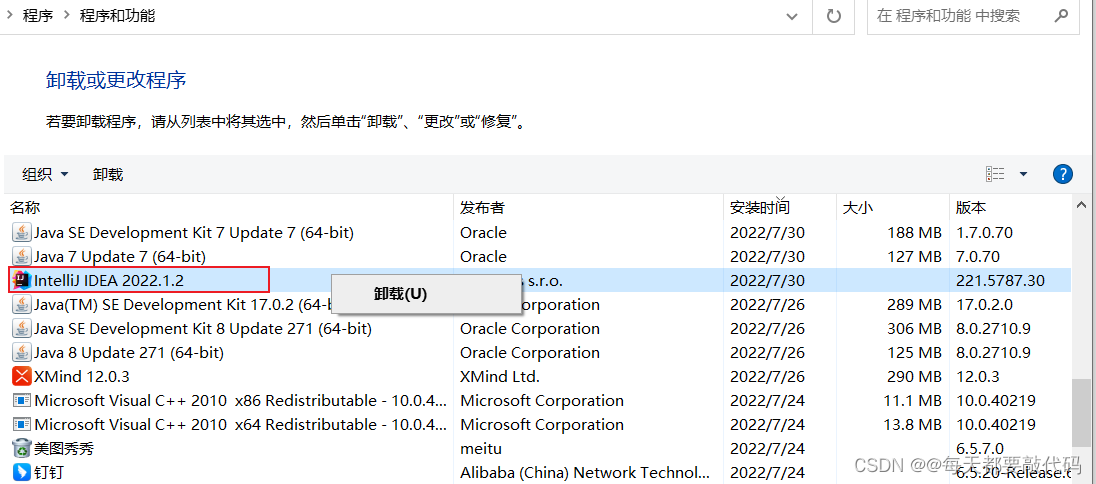Open the help question mark icon
Image resolution: width=1096 pixels, height=484 pixels.
(x=1062, y=173)
